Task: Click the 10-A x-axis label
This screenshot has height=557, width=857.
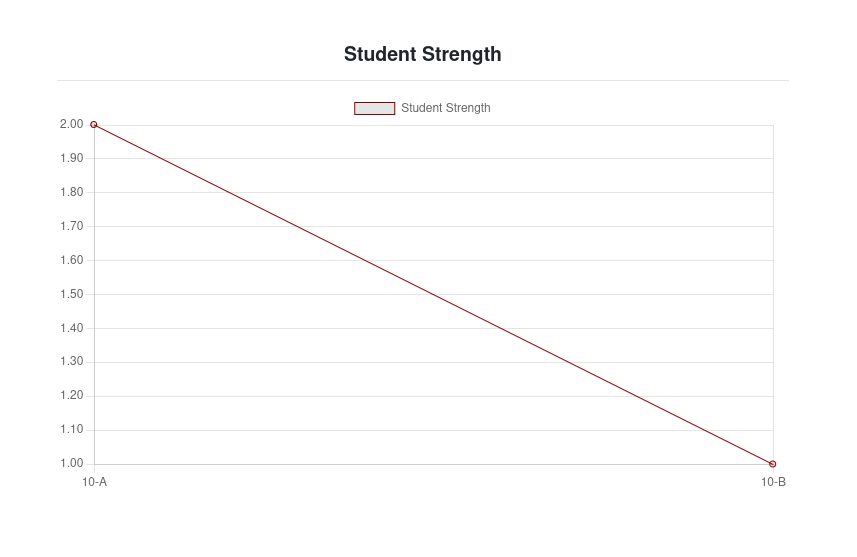Action: coord(94,482)
